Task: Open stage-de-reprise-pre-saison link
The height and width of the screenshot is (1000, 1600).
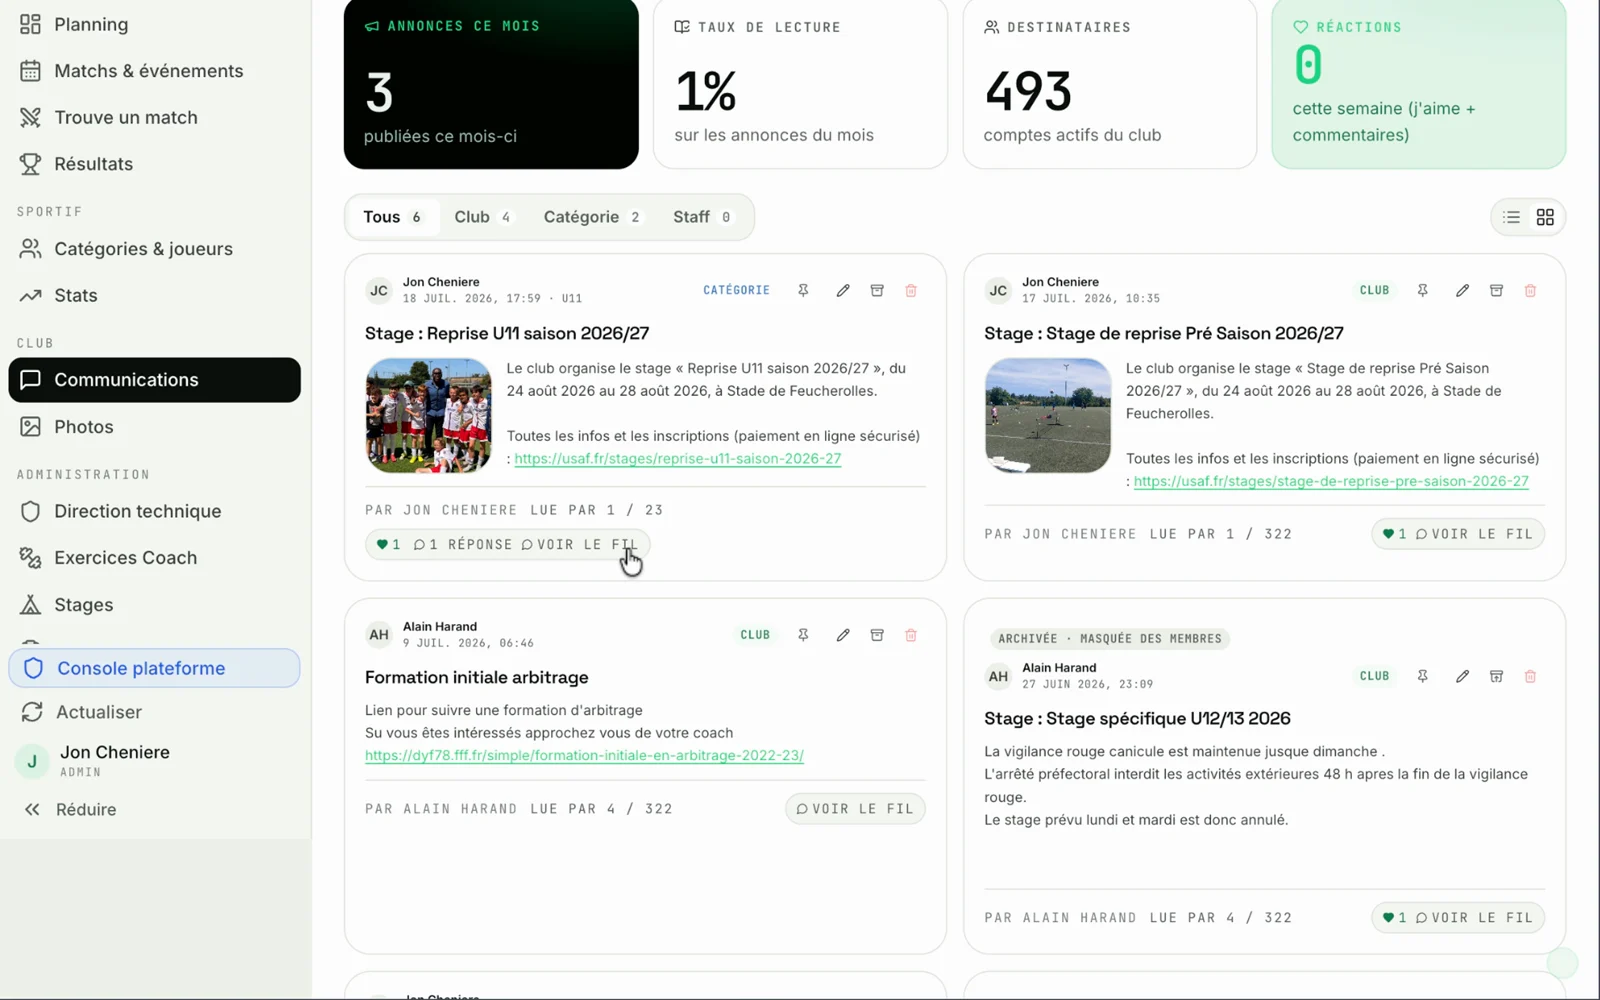Action: pos(1331,481)
